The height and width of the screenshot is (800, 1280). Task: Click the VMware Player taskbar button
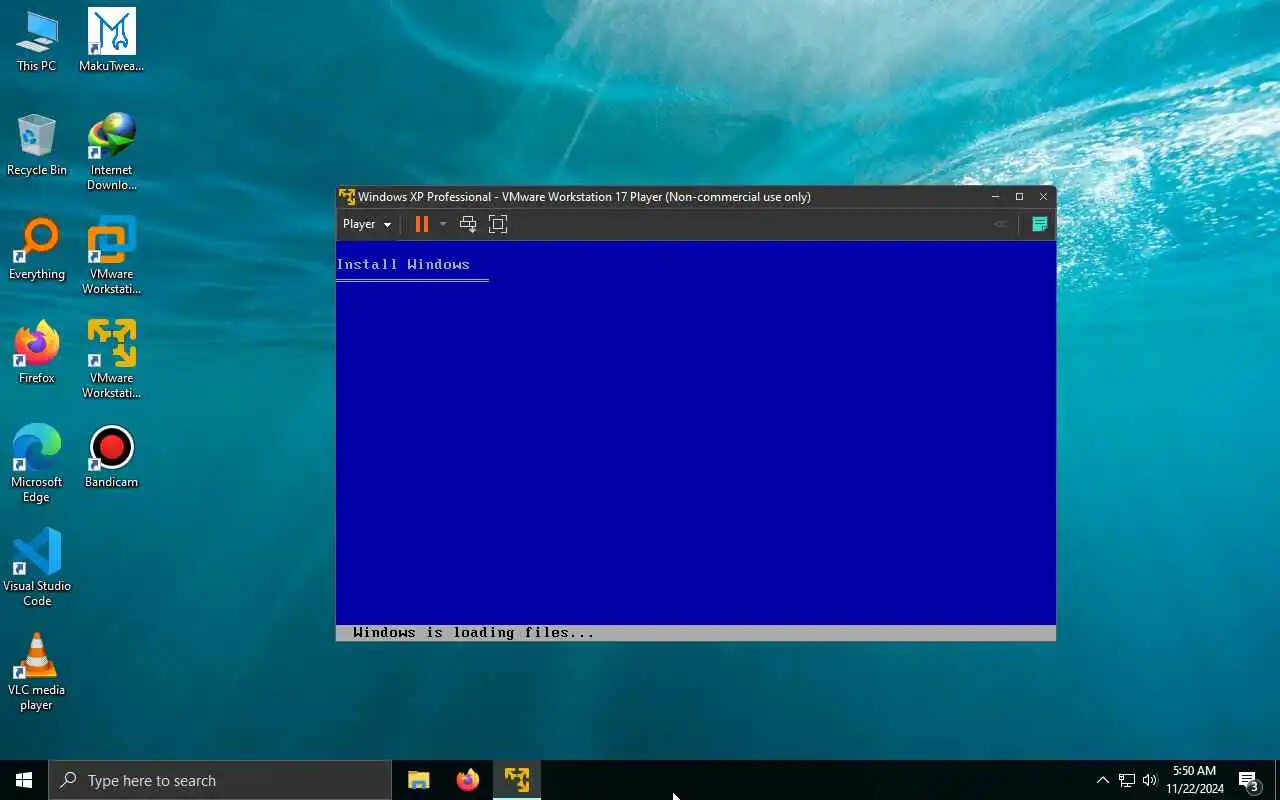[x=517, y=780]
